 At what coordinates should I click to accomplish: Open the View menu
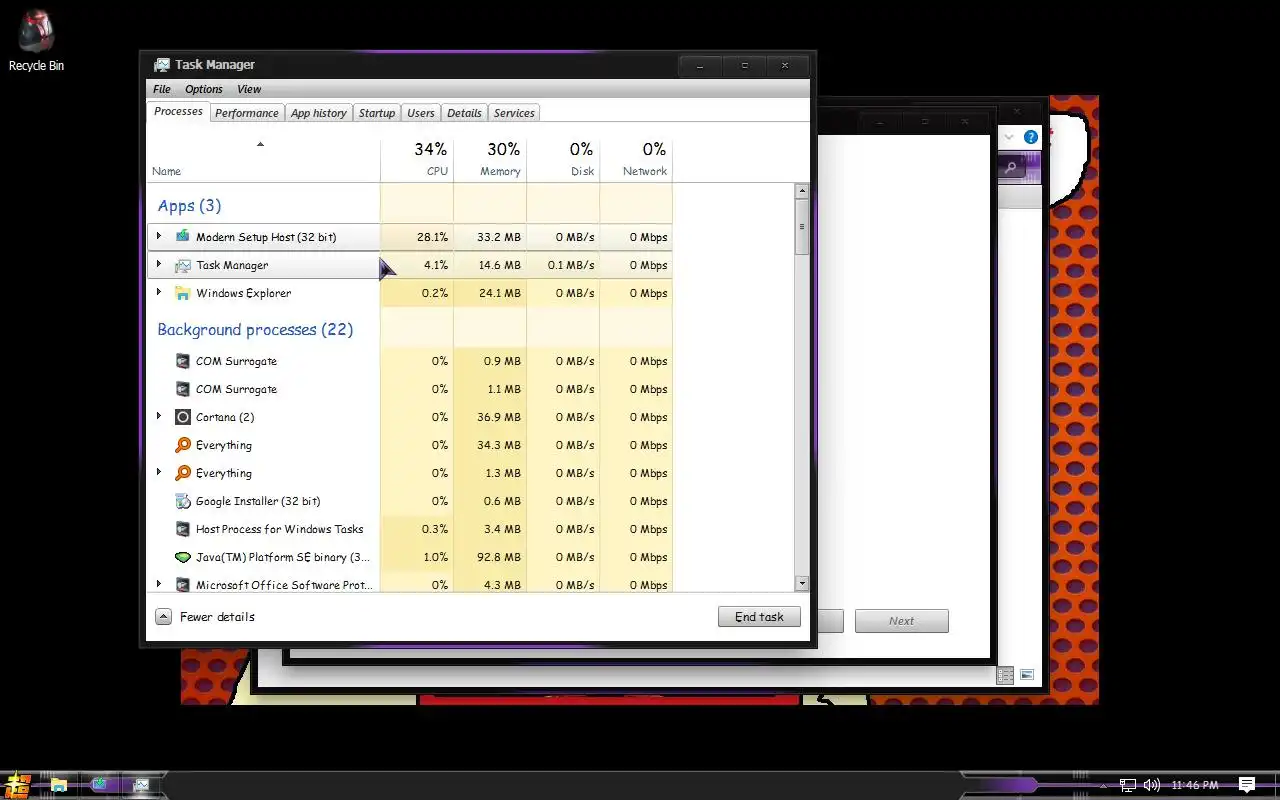click(249, 89)
